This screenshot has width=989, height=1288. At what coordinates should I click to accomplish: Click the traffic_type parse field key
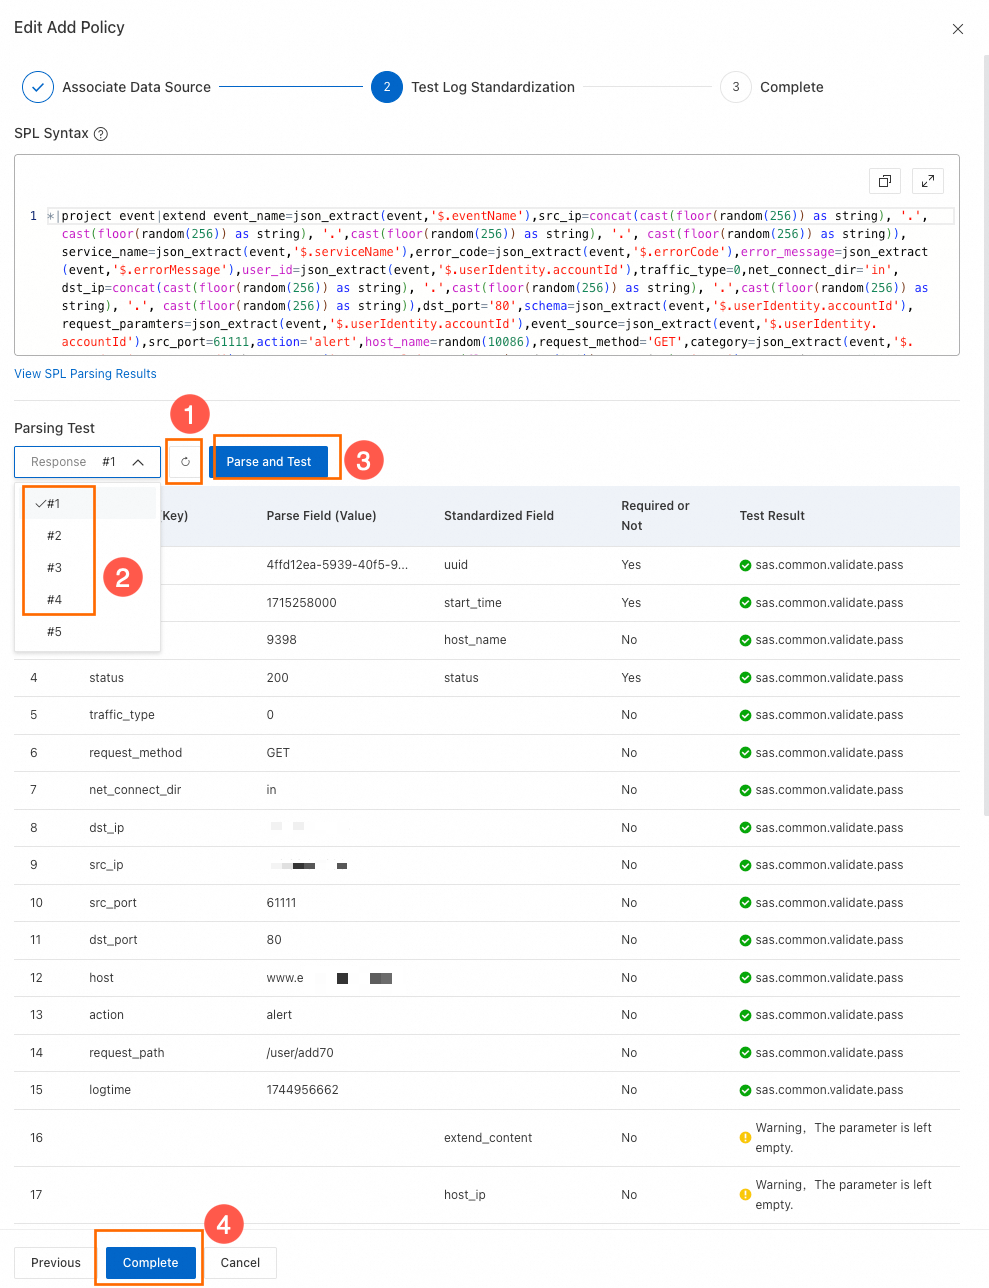tap(122, 715)
